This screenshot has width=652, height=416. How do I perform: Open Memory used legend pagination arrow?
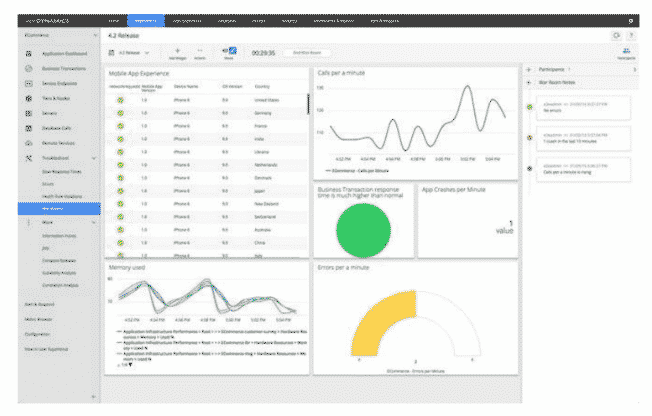130,365
